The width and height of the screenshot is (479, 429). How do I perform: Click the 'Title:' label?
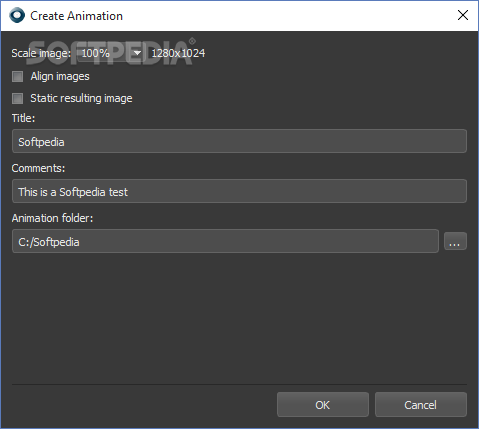click(x=23, y=118)
